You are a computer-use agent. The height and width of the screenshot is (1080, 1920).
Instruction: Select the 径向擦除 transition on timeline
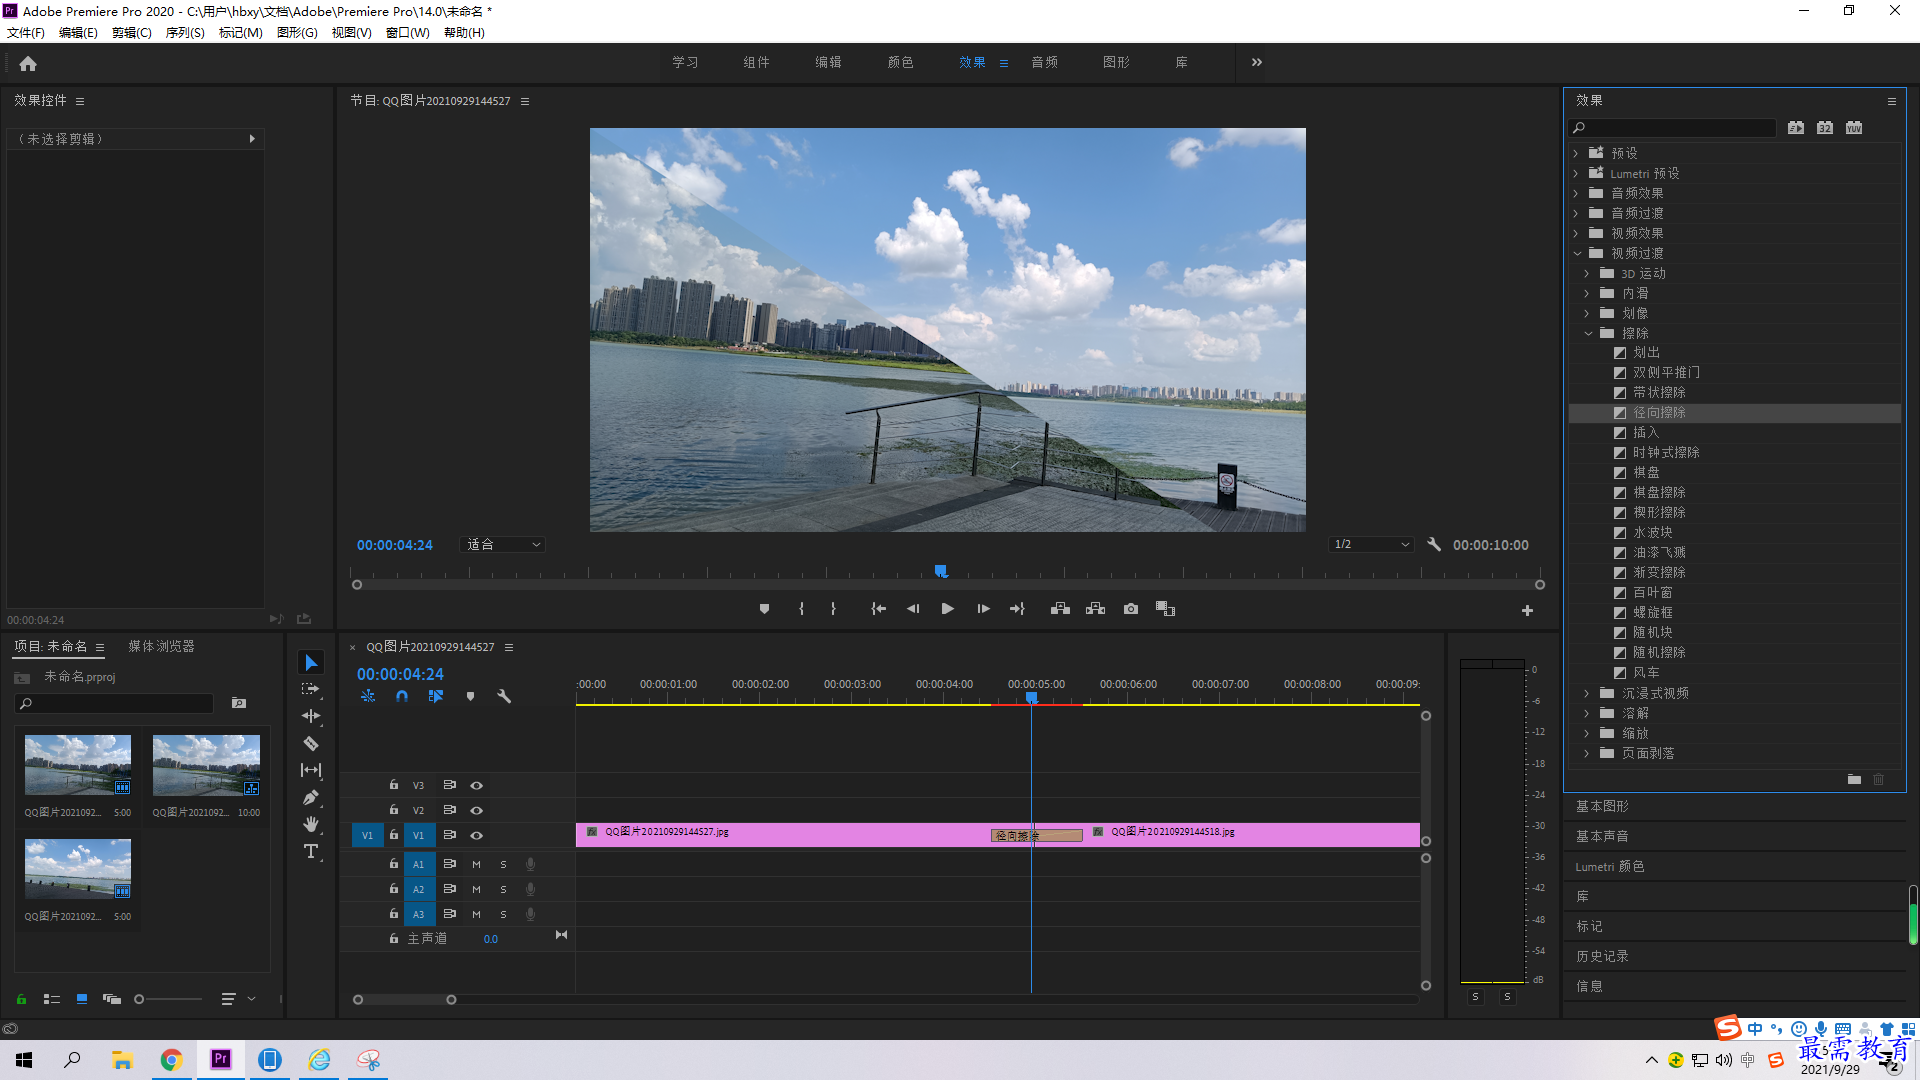tap(1036, 835)
